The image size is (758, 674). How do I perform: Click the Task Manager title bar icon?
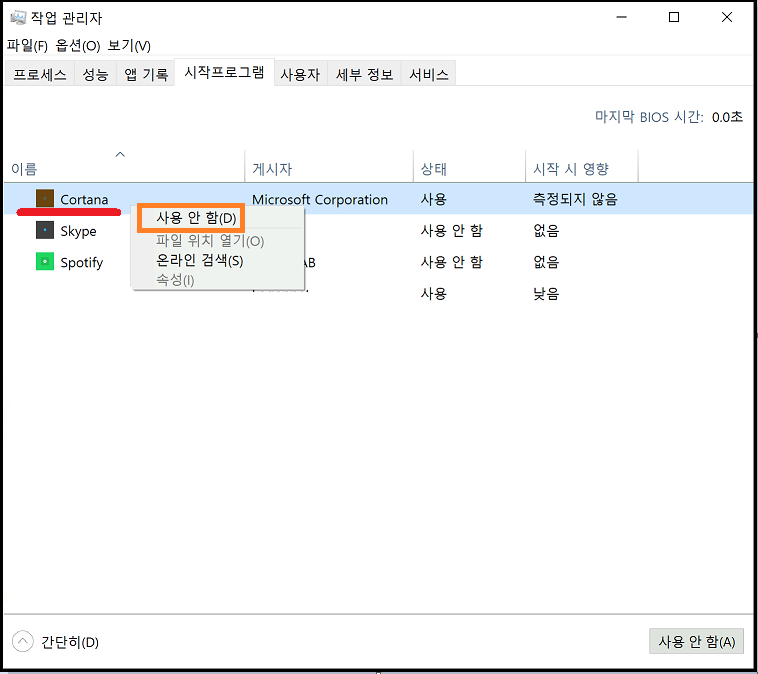pyautogui.click(x=18, y=18)
